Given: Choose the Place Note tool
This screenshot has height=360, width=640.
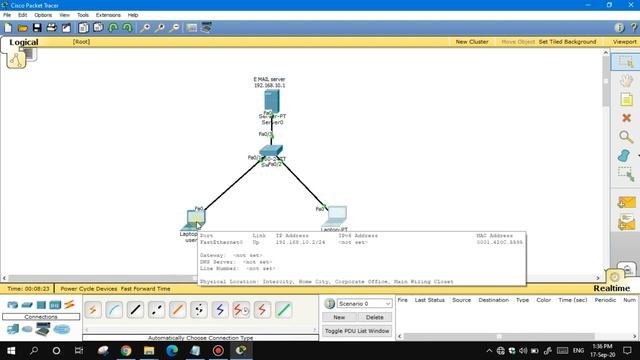Looking at the screenshot, I should (626, 99).
